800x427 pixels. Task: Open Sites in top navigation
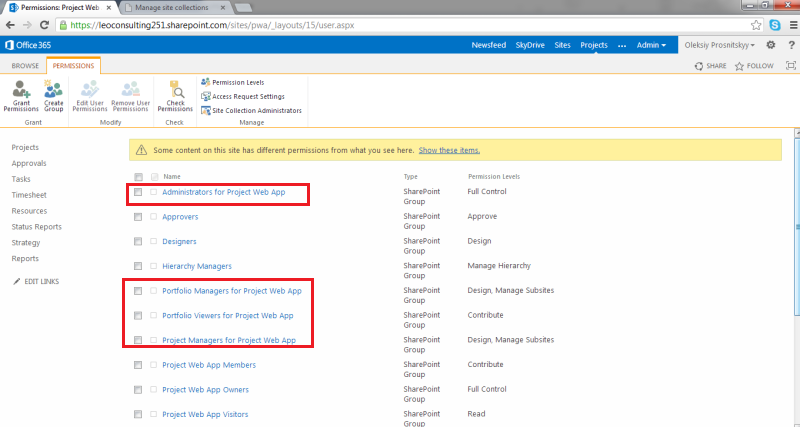tap(562, 45)
